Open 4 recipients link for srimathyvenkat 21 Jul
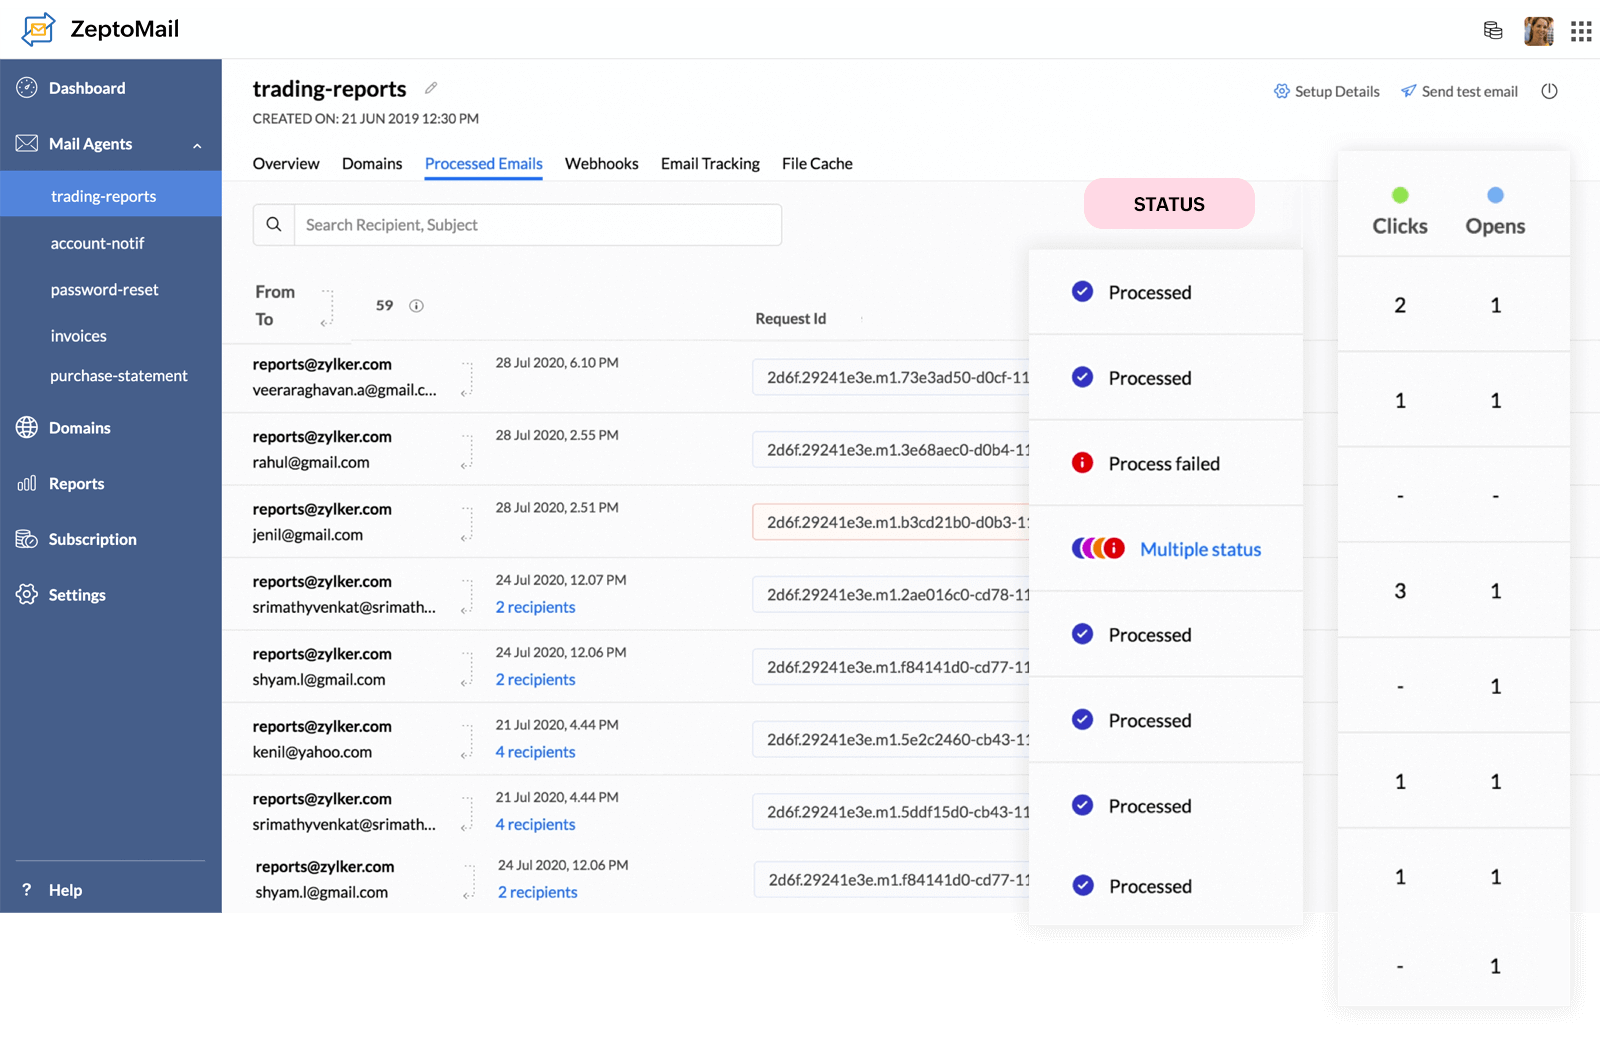This screenshot has width=1600, height=1060. [535, 824]
